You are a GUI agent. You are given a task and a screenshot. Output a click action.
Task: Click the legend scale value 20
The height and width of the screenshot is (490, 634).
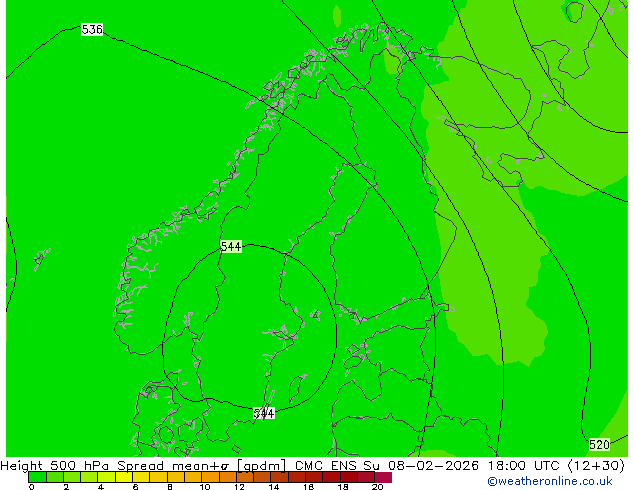pyautogui.click(x=378, y=487)
